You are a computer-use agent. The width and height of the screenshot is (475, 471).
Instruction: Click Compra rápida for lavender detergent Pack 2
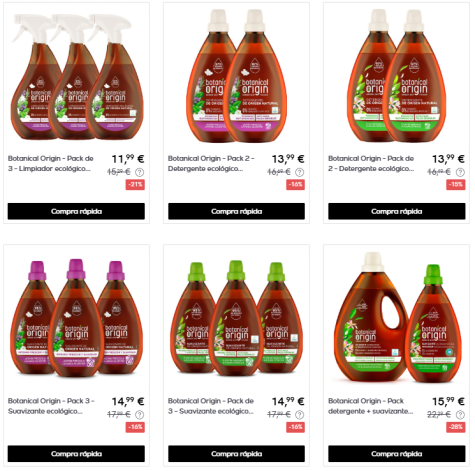[236, 211]
